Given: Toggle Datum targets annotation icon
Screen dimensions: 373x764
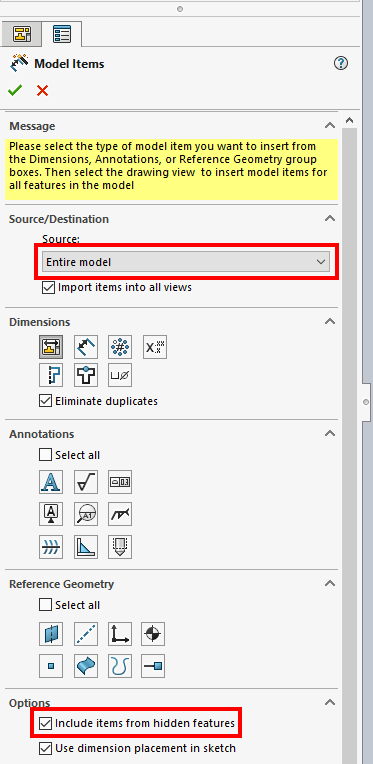Looking at the screenshot, I should tap(86, 514).
